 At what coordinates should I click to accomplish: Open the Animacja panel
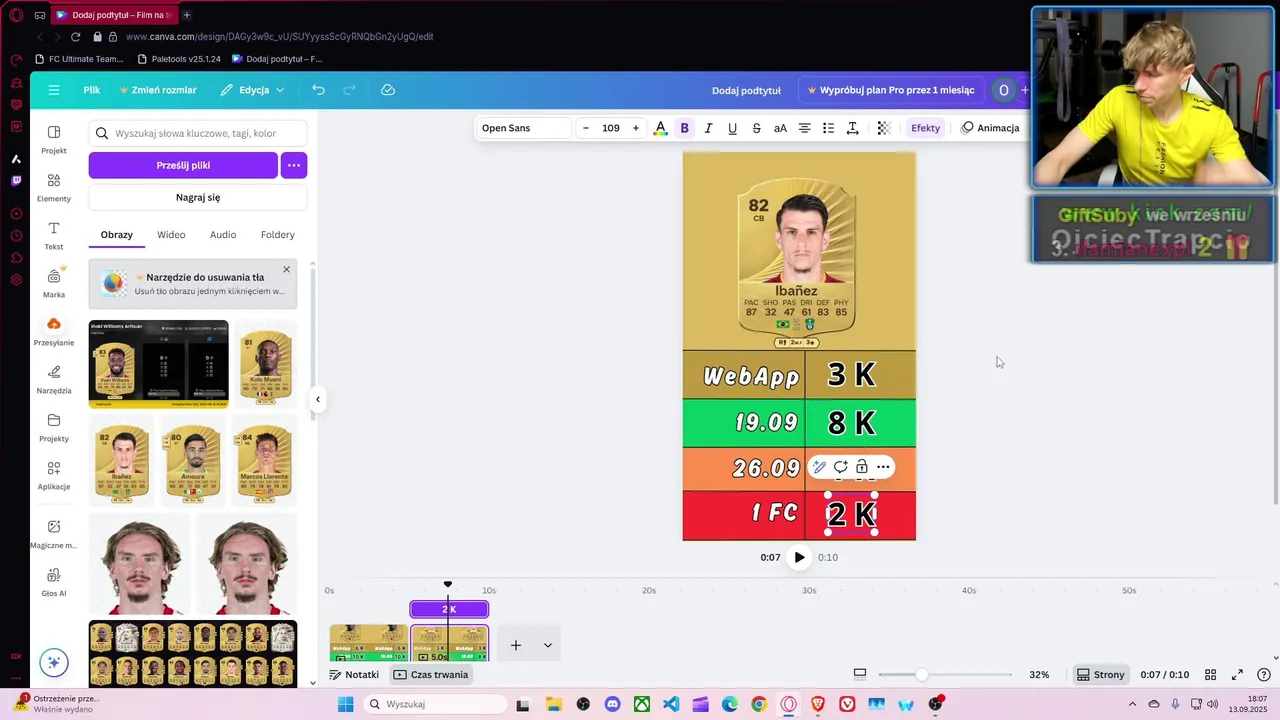click(x=990, y=128)
